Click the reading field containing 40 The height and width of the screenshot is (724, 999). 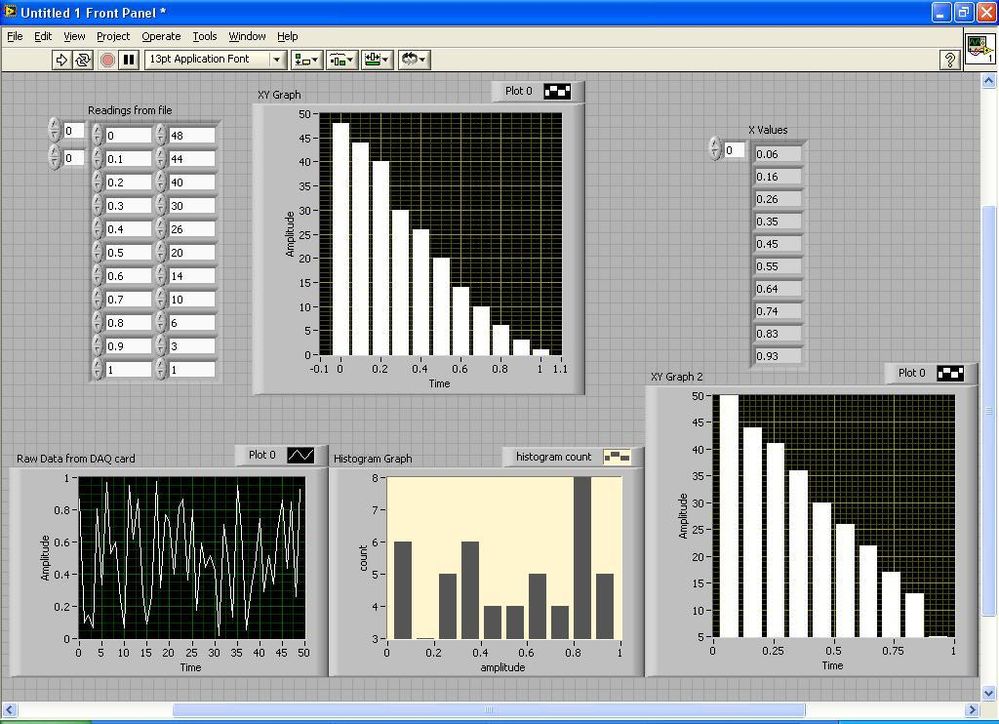[192, 182]
